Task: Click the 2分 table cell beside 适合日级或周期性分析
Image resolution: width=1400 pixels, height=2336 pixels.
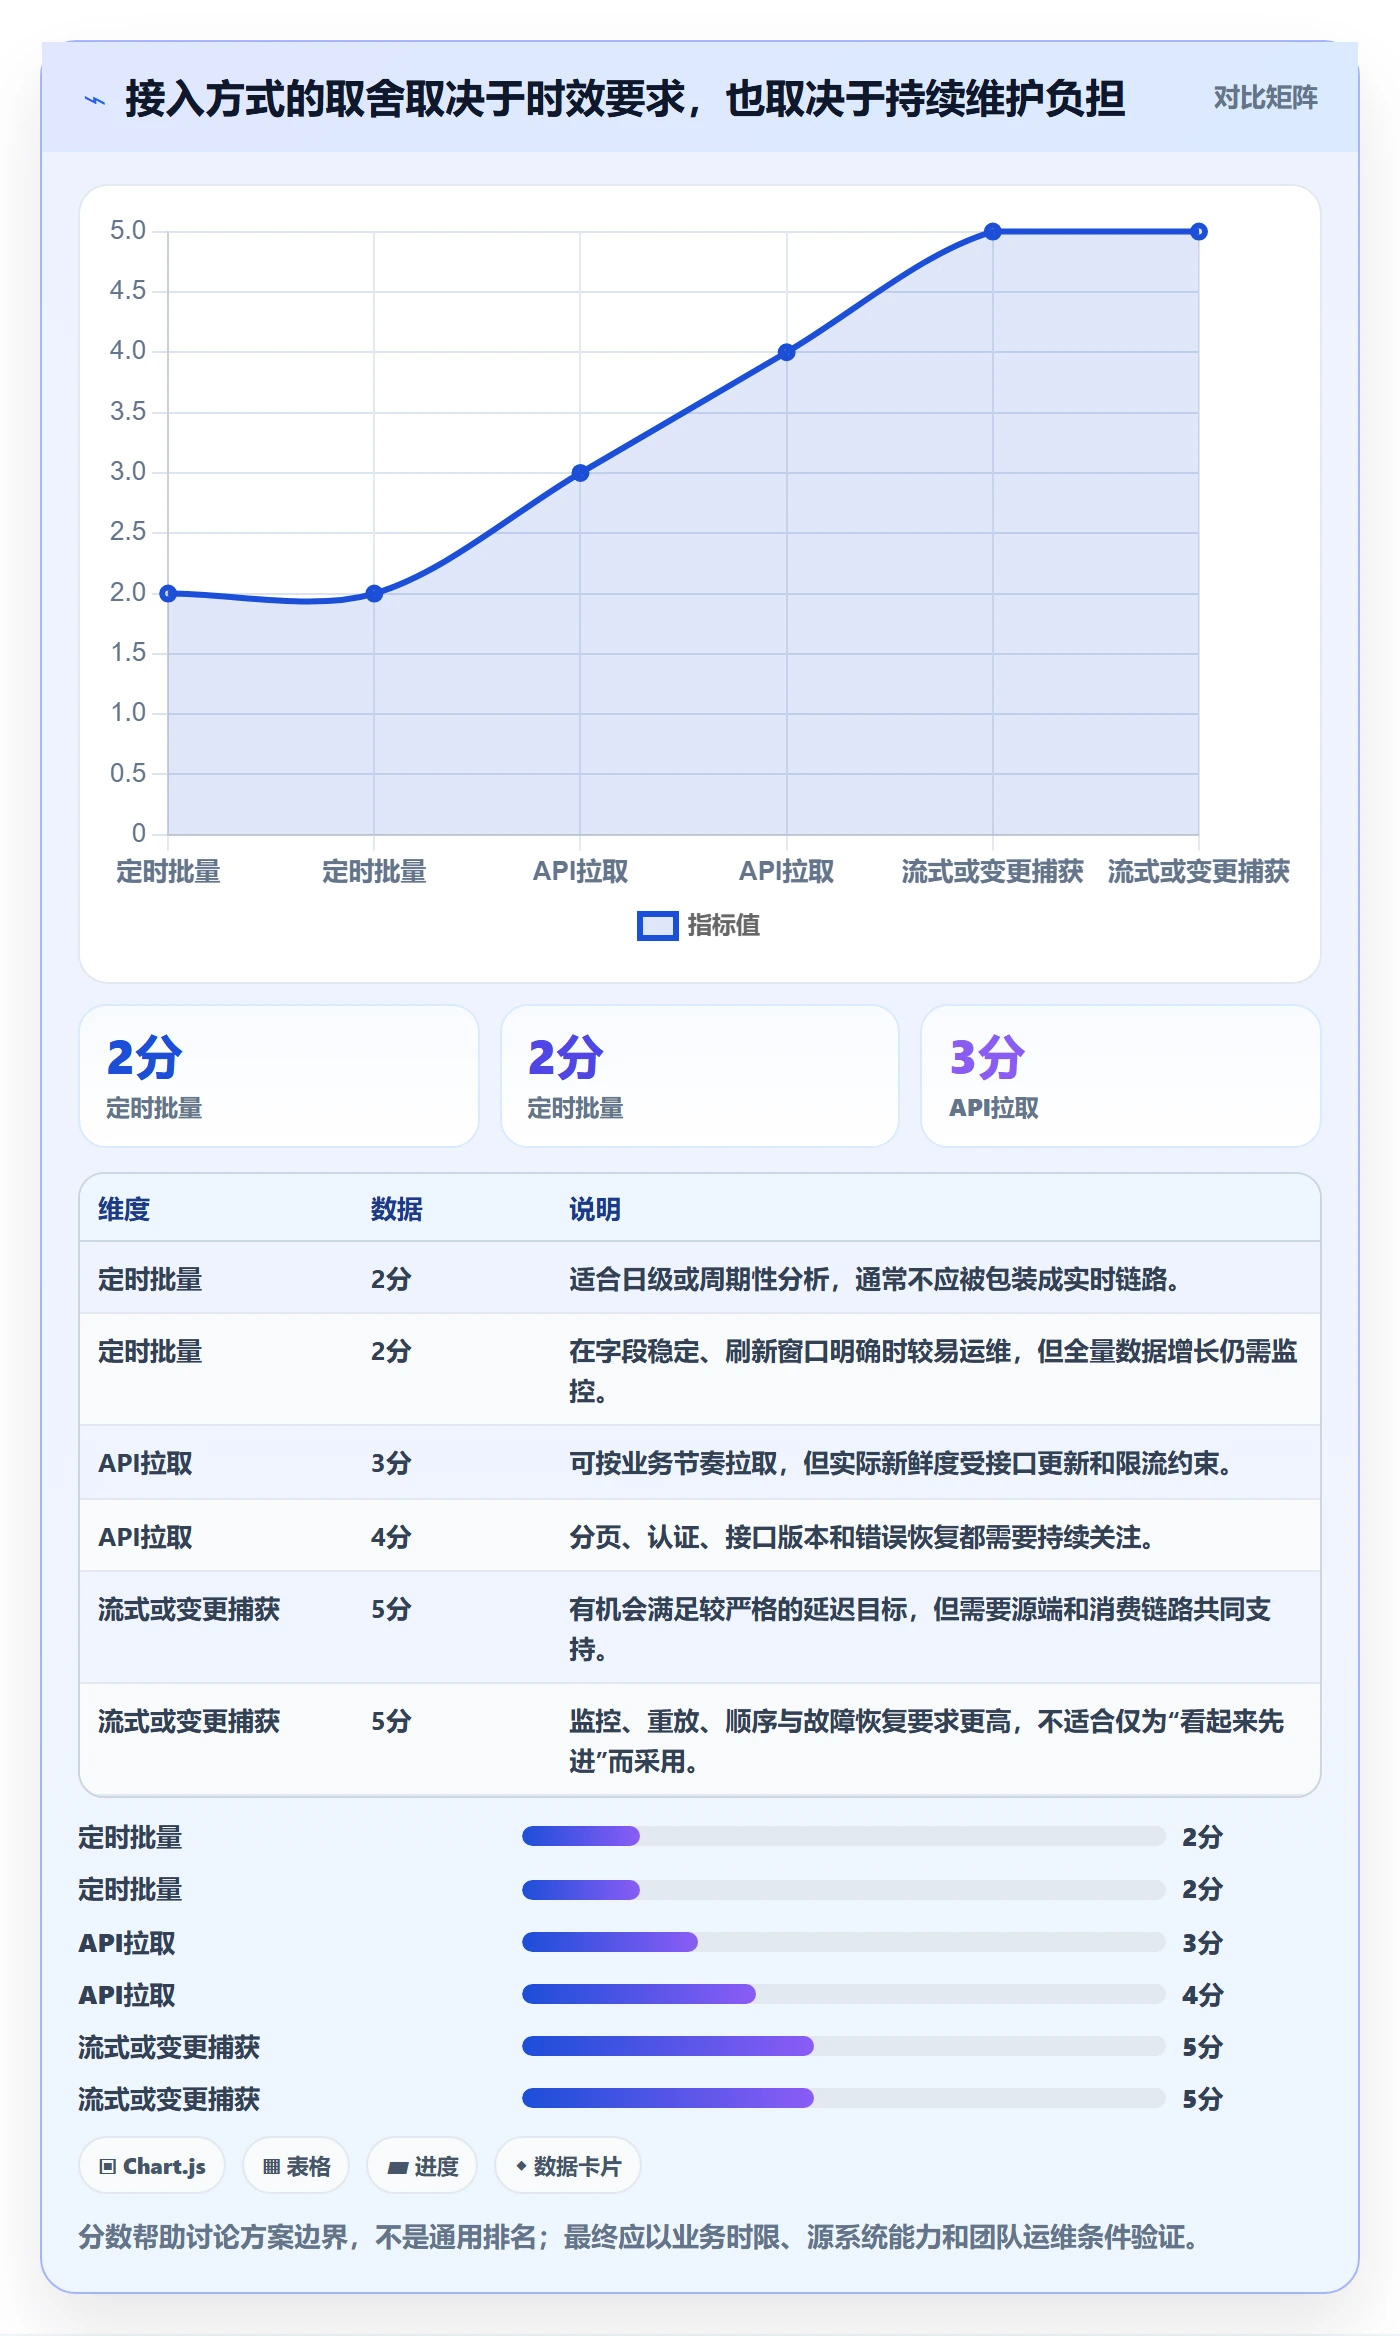Action: tap(391, 1279)
